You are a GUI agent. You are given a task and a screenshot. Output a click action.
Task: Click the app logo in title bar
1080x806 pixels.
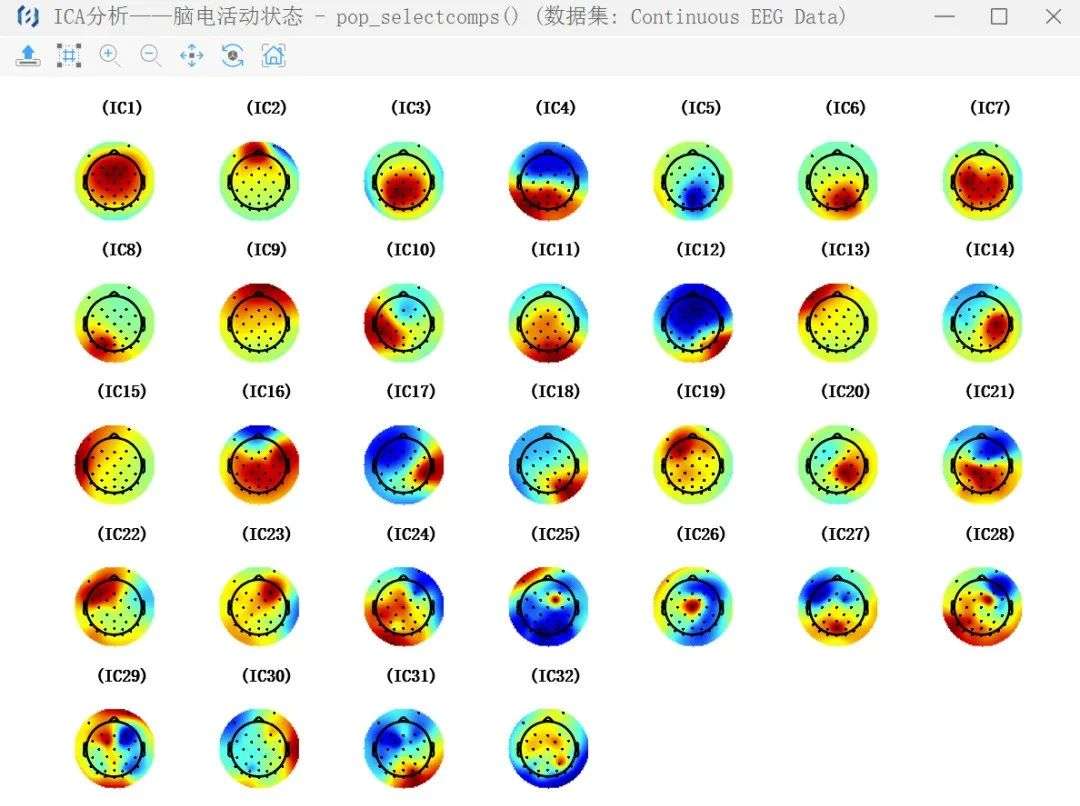(x=28, y=17)
